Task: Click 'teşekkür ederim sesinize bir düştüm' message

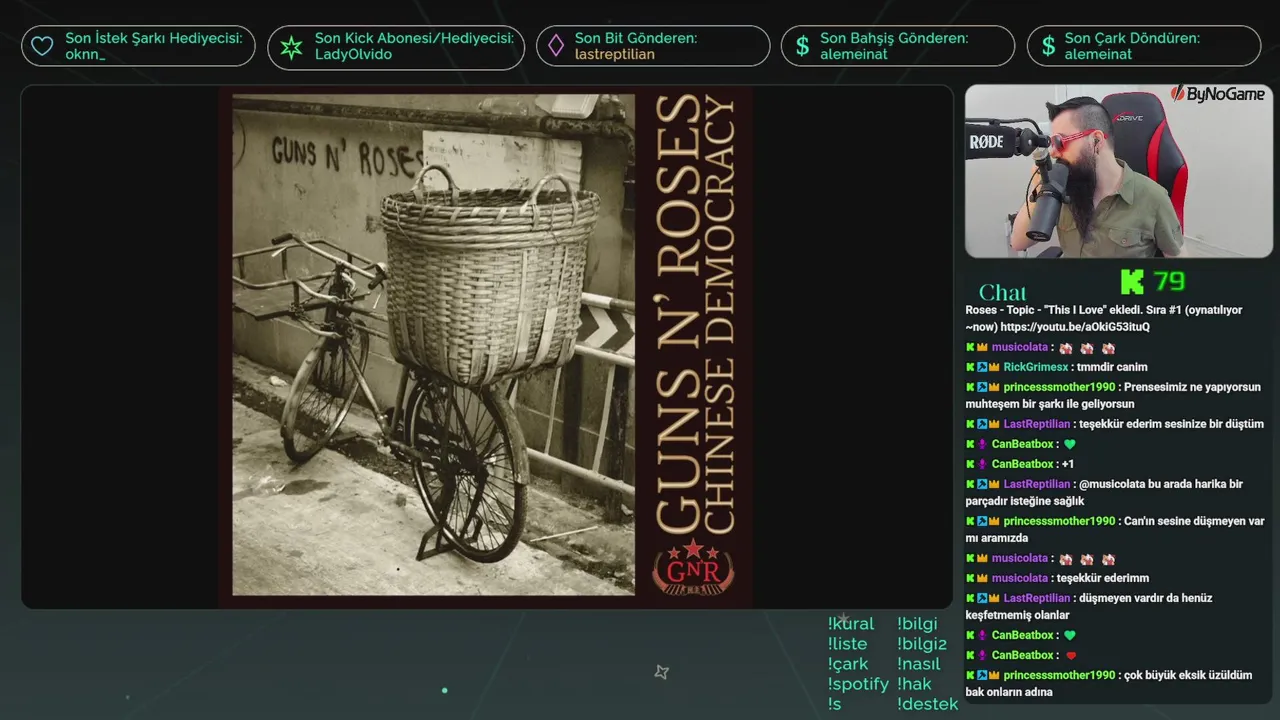Action: [x=1171, y=424]
